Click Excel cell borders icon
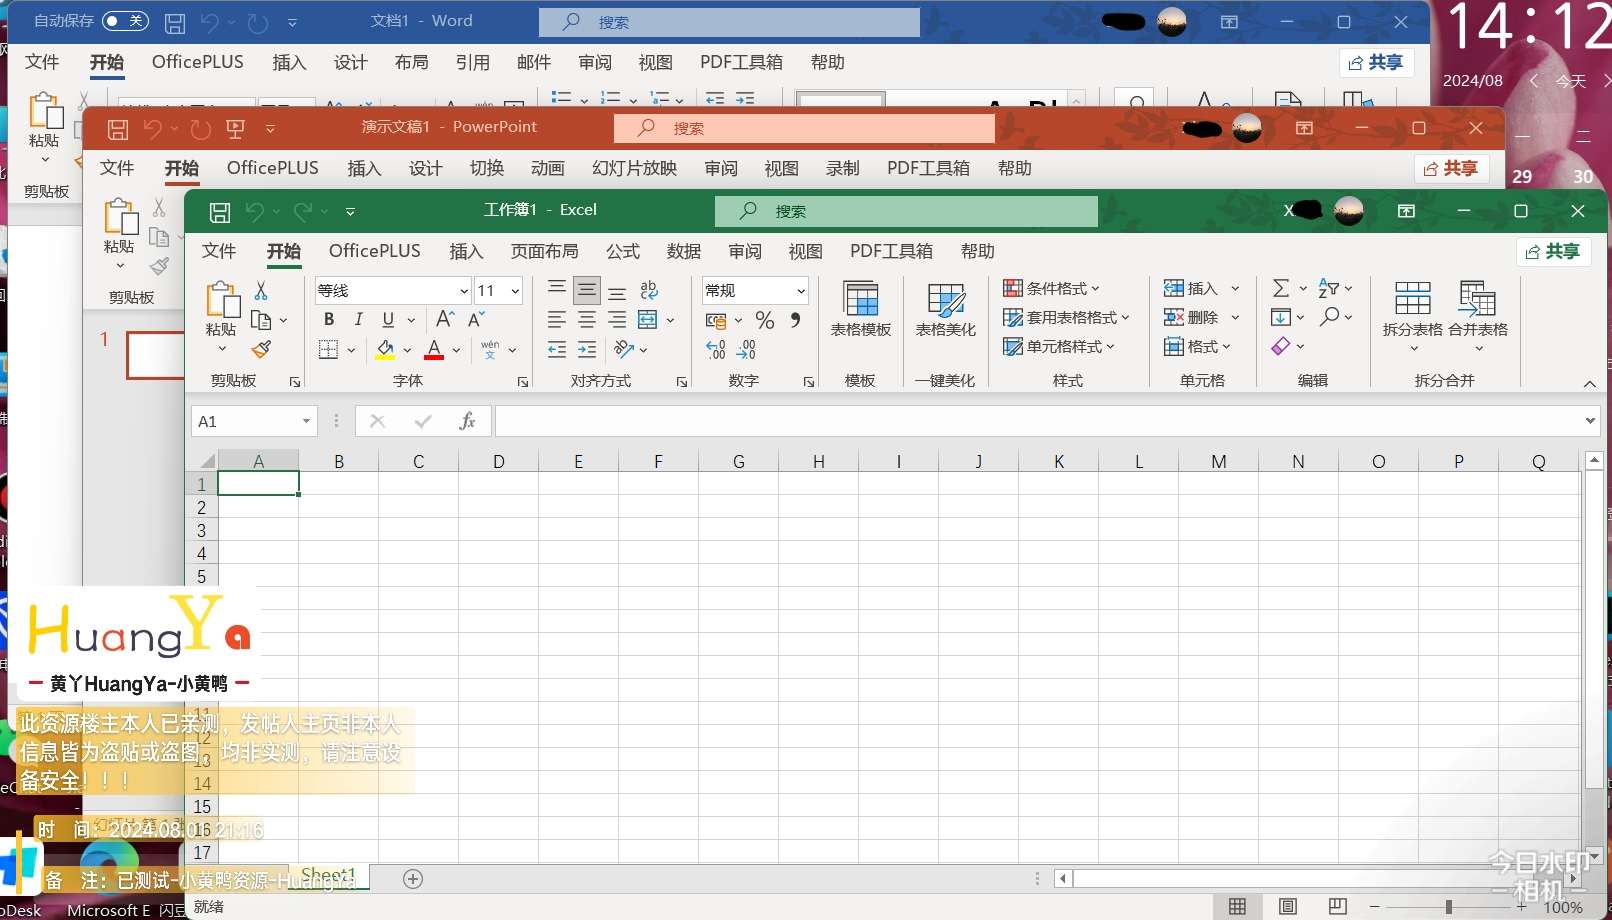This screenshot has height=920, width=1612. click(328, 349)
